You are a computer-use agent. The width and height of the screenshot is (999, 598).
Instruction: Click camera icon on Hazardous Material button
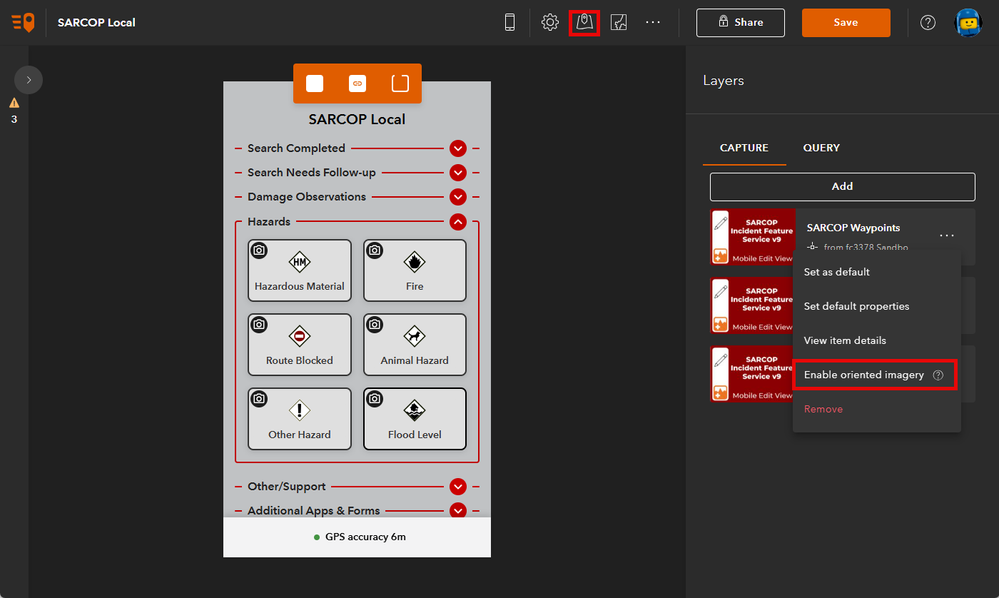pyautogui.click(x=259, y=250)
